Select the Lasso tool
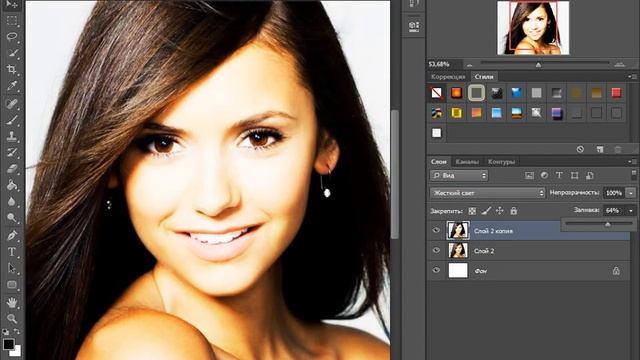 click(x=12, y=37)
